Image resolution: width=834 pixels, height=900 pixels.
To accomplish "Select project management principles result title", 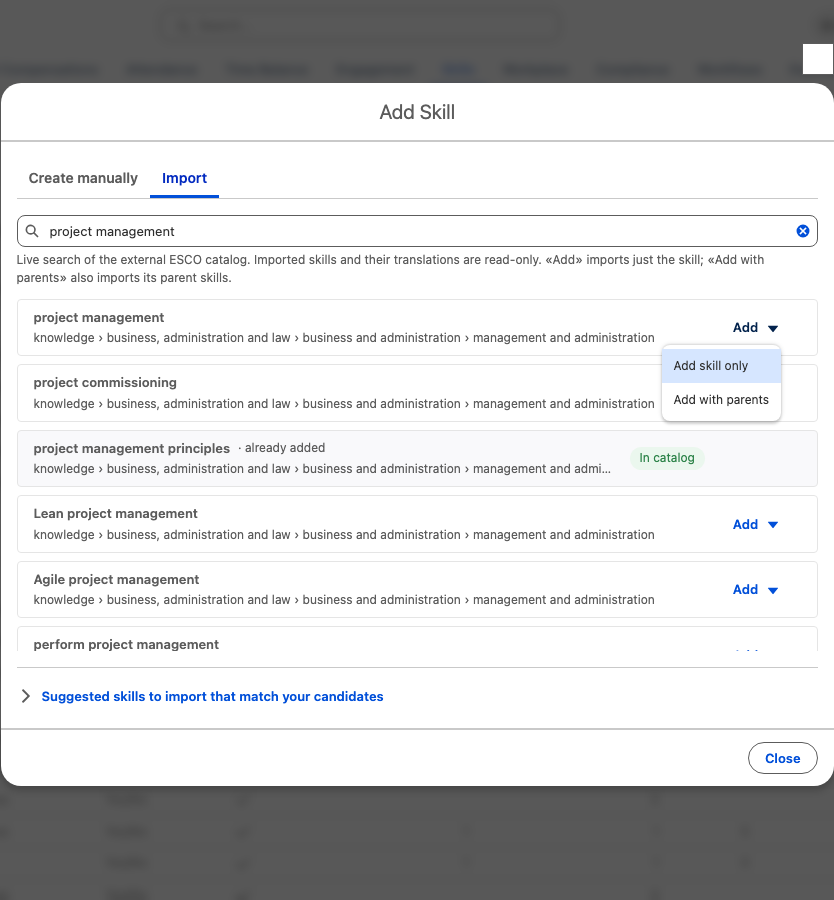I will click(x=131, y=448).
